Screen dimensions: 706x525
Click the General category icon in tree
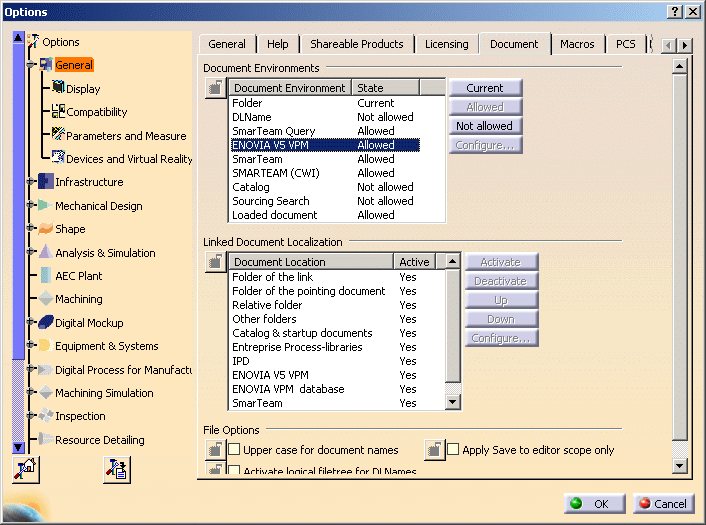pos(45,64)
